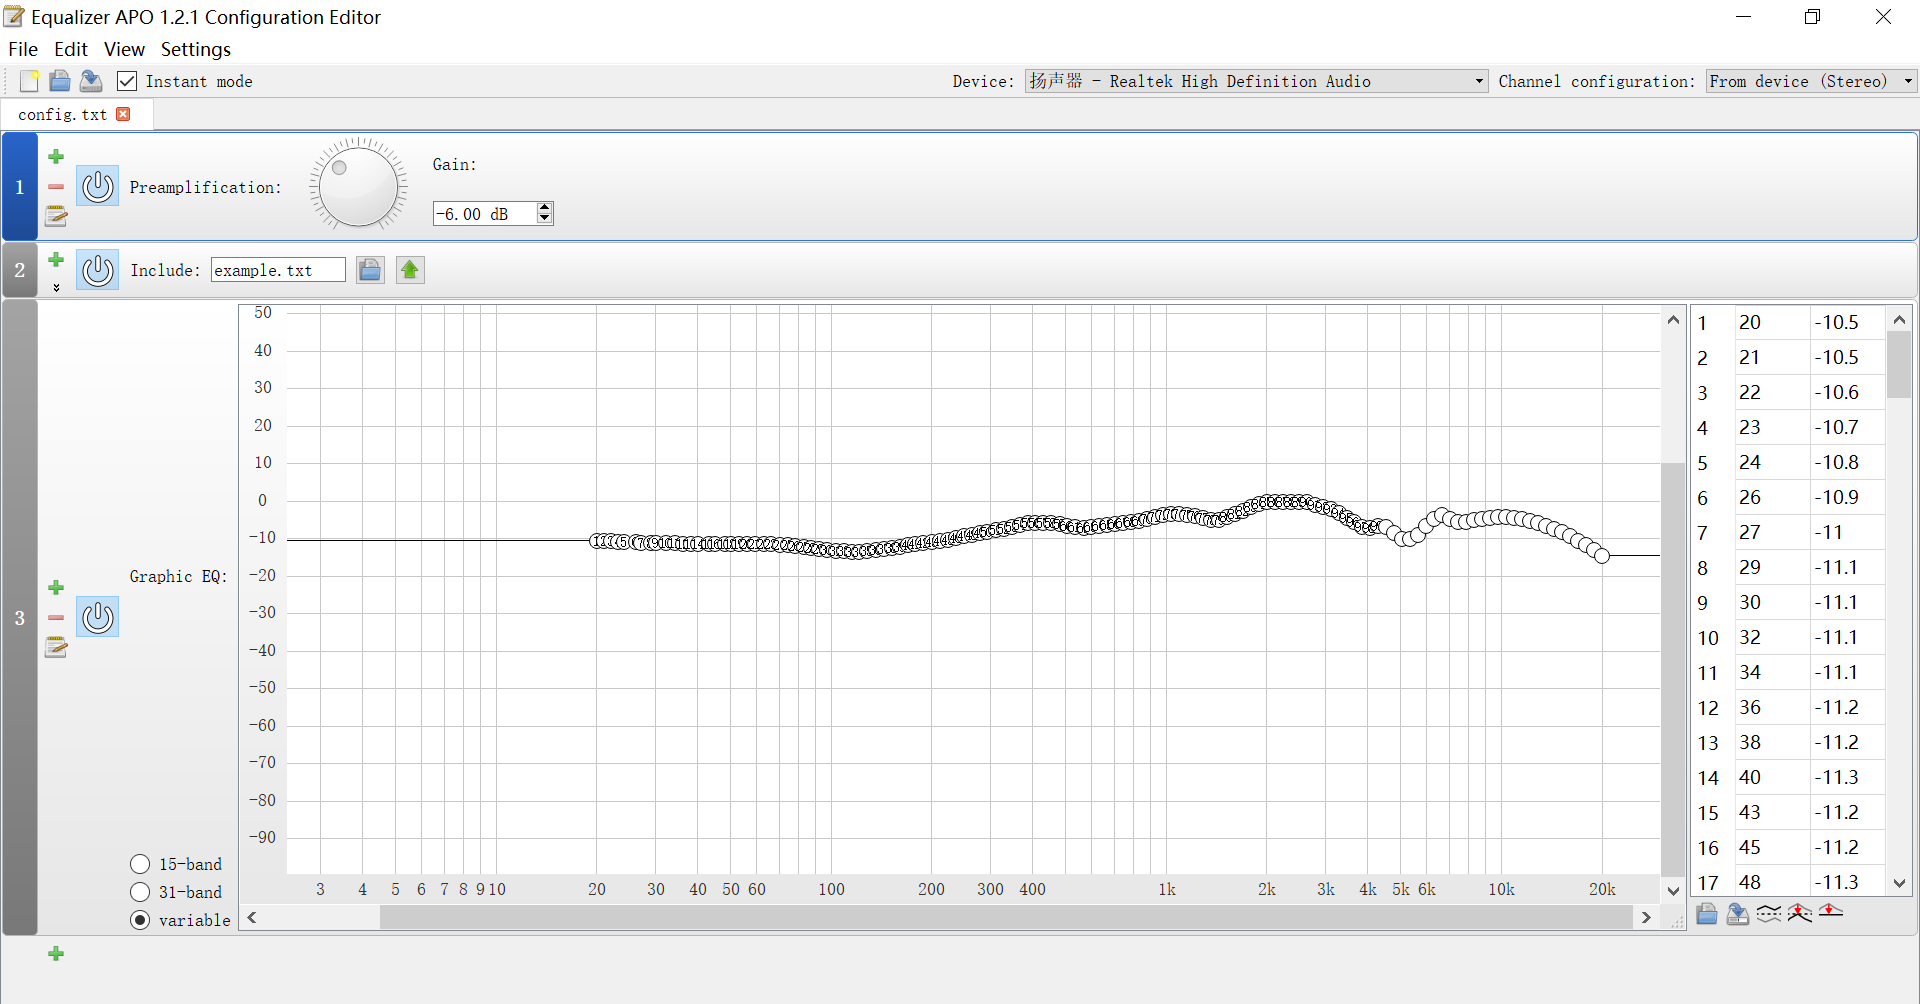This screenshot has width=1920, height=1004.
Task: Click the New file toolbar icon
Action: (29, 81)
